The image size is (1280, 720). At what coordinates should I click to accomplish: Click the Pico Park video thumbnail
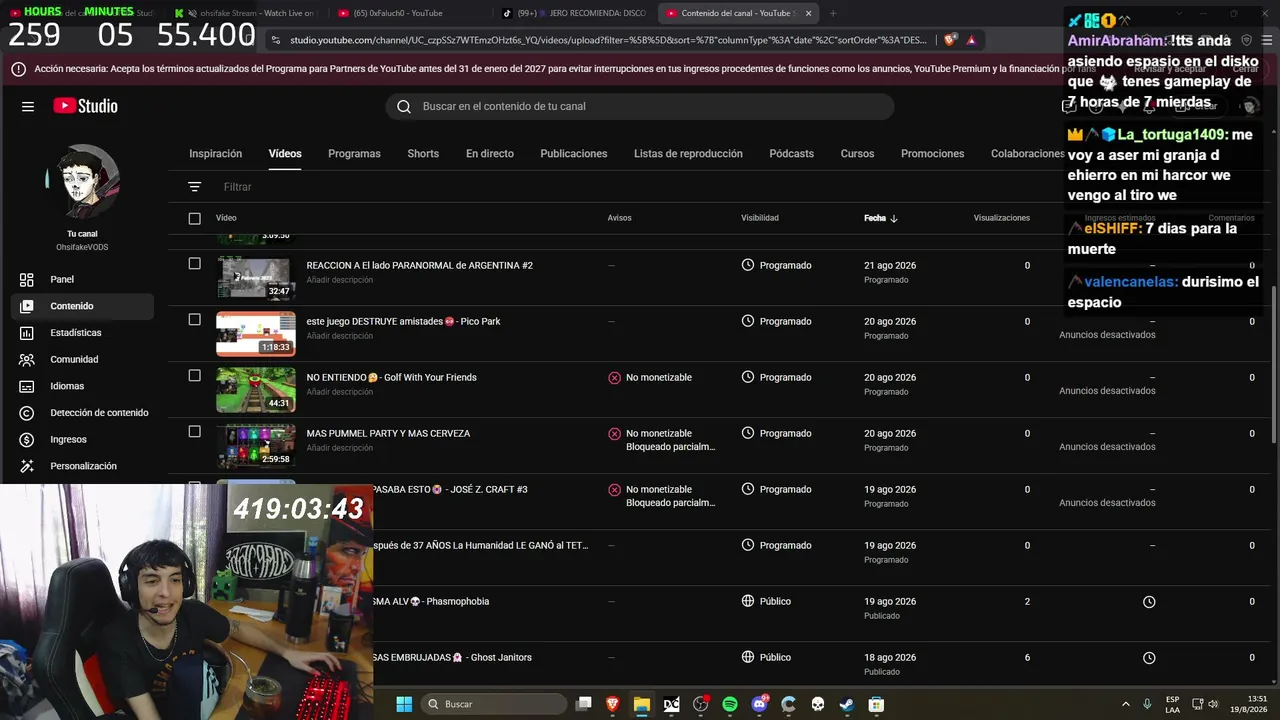tap(256, 334)
